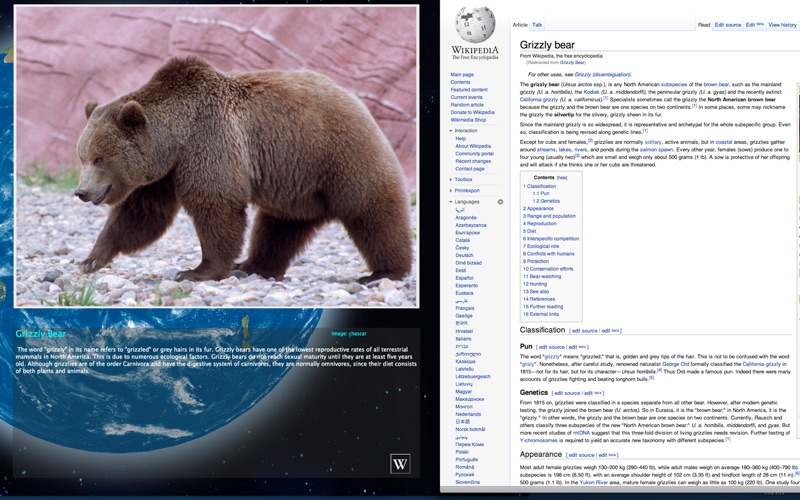Open the Grizzly (disambiguation) link
This screenshot has height=500, width=800.
point(603,74)
